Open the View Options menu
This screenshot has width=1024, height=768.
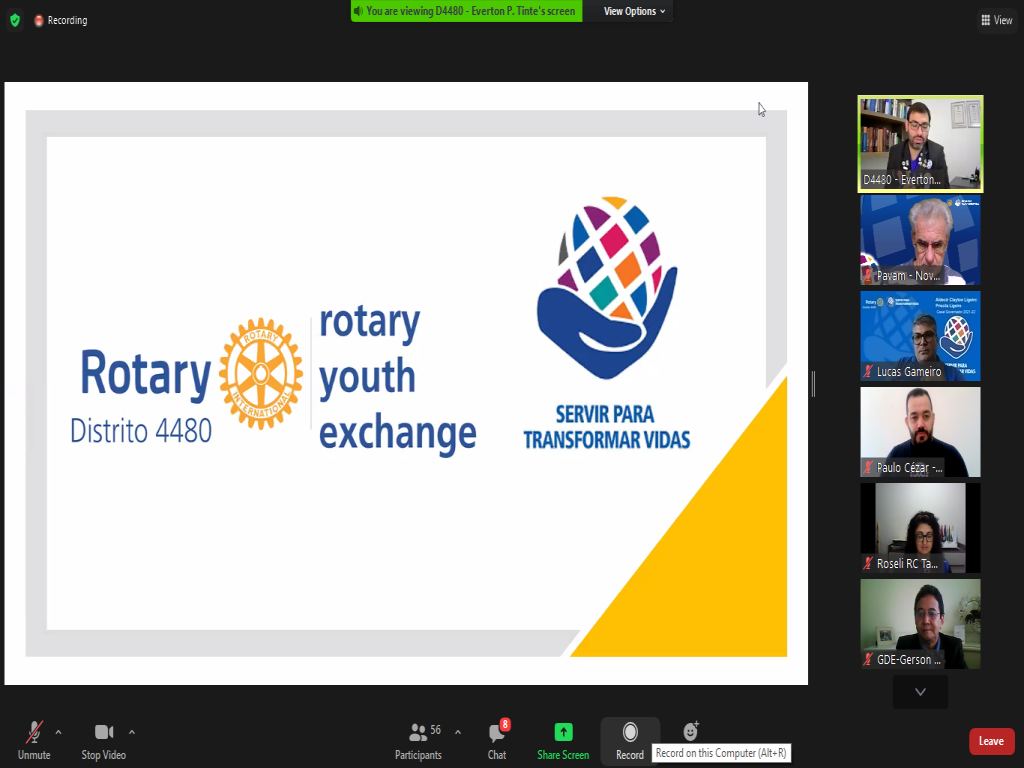coord(635,11)
